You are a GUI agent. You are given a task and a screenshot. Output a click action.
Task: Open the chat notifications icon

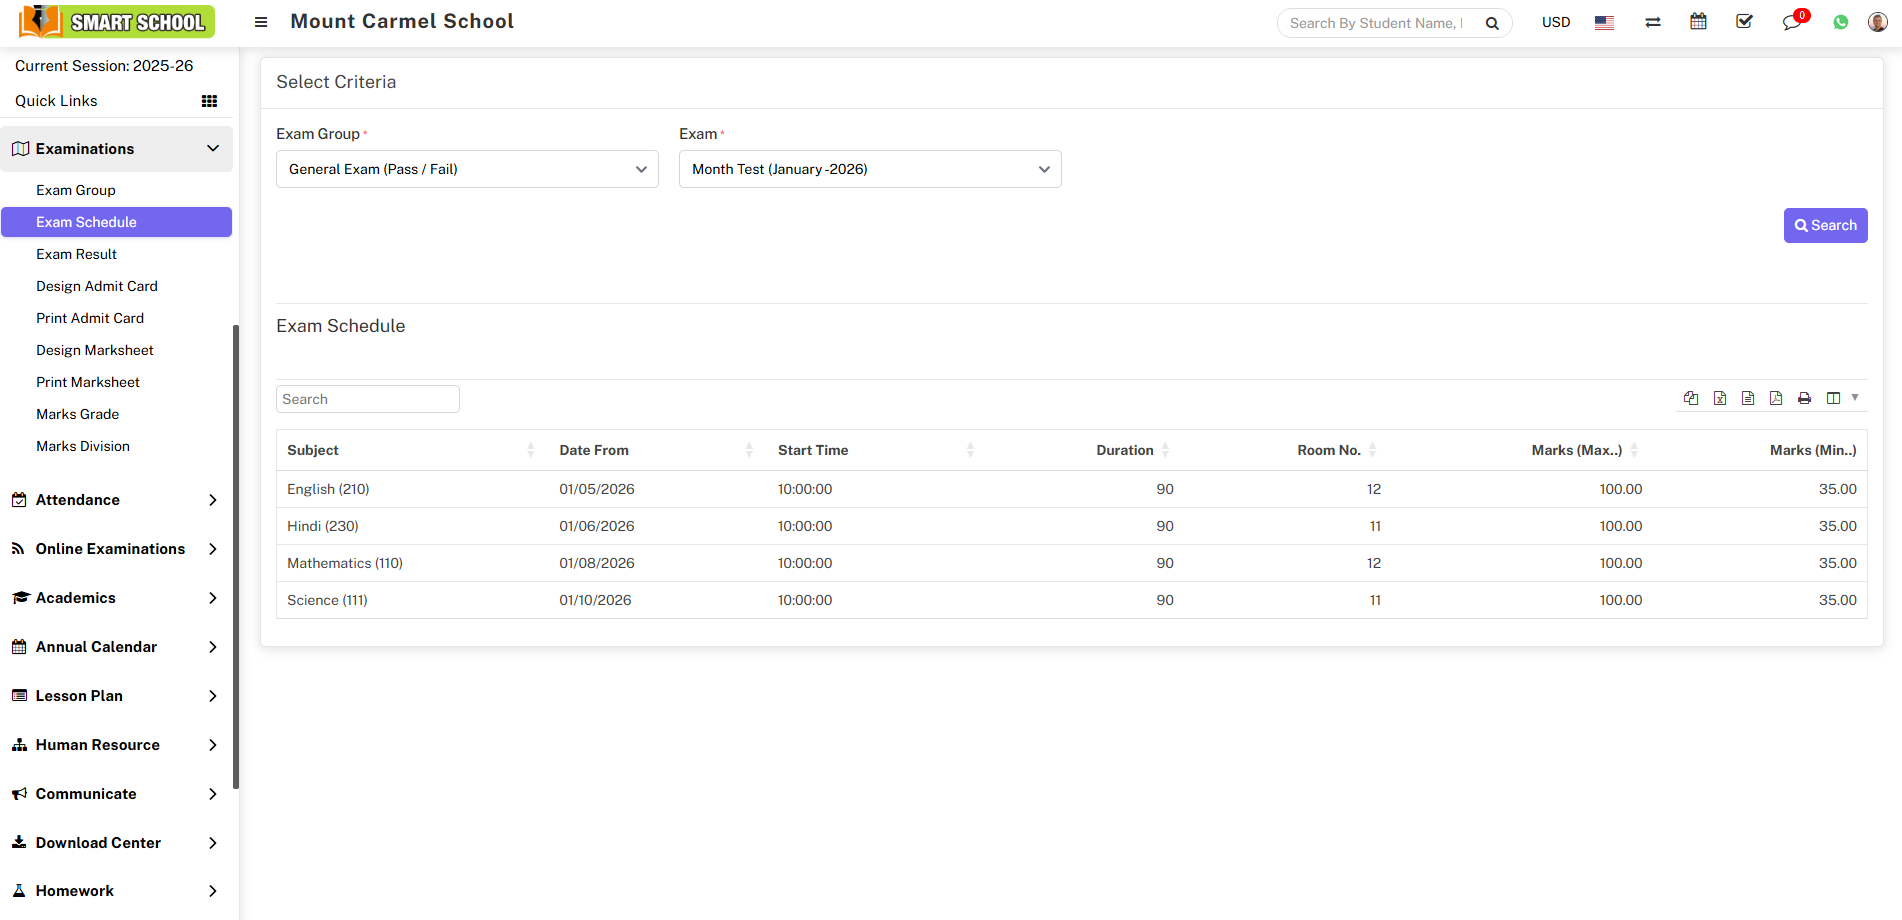[x=1791, y=22]
